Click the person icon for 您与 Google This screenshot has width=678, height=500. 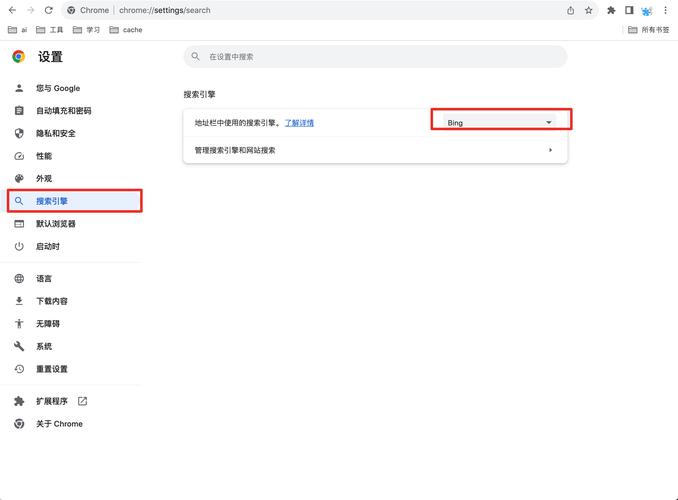[19, 88]
